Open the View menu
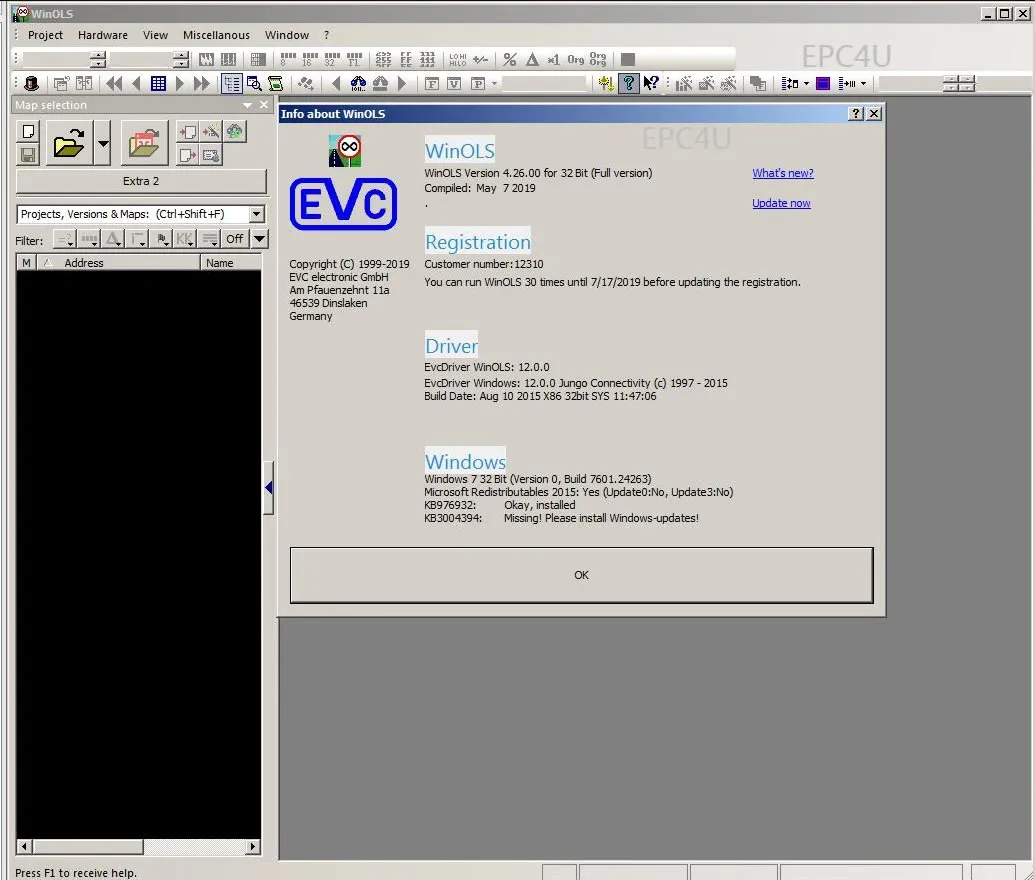 click(x=155, y=35)
